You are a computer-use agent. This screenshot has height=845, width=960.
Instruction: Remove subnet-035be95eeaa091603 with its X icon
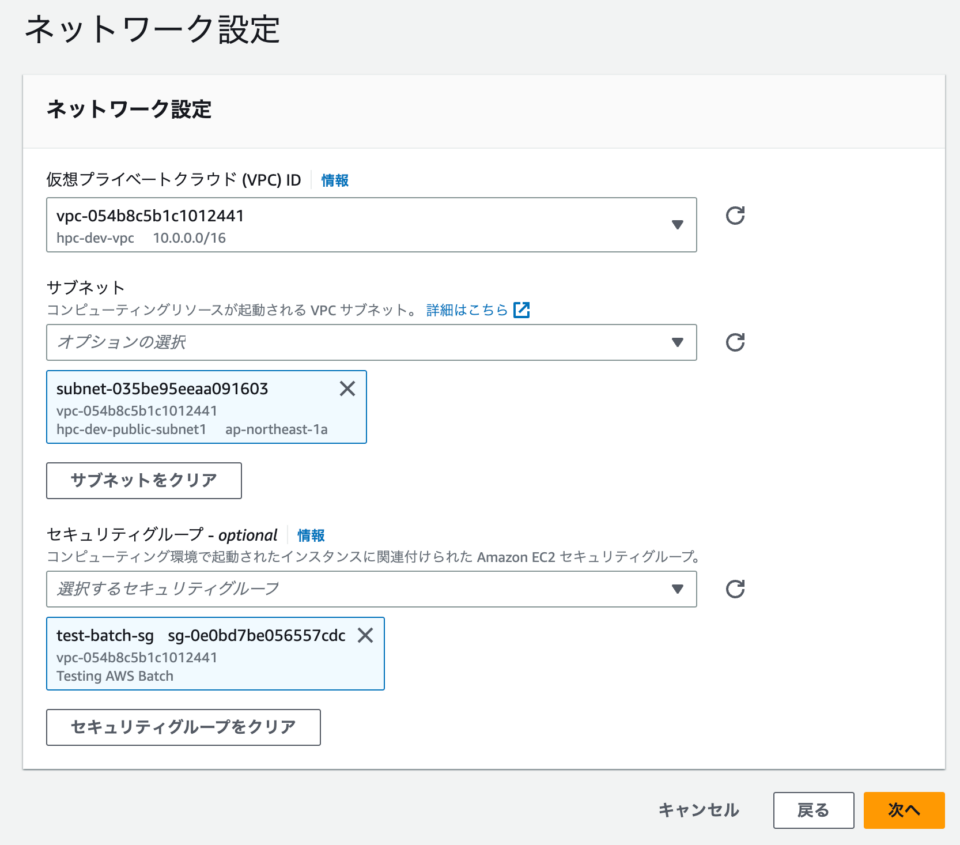[347, 389]
